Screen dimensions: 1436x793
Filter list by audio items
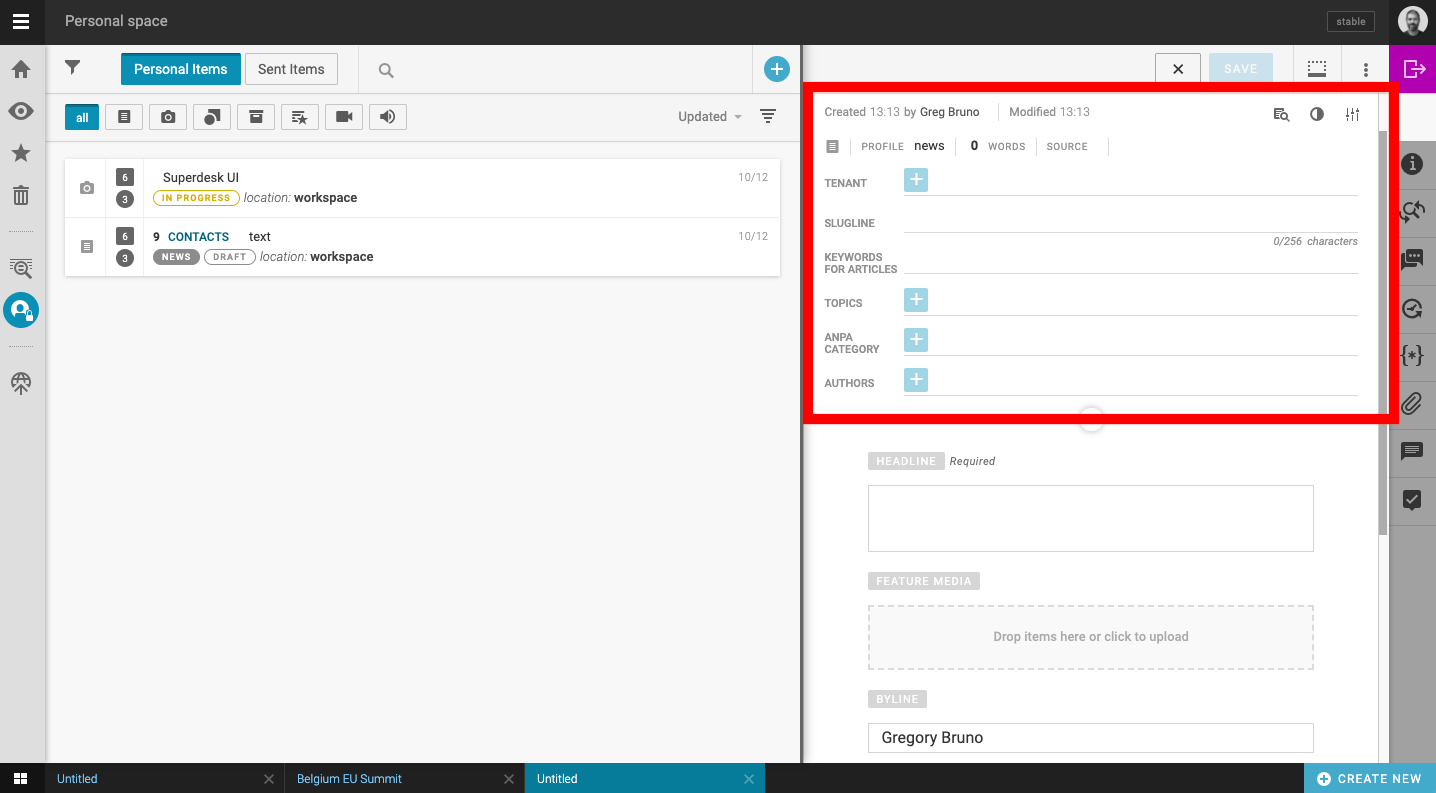[388, 117]
